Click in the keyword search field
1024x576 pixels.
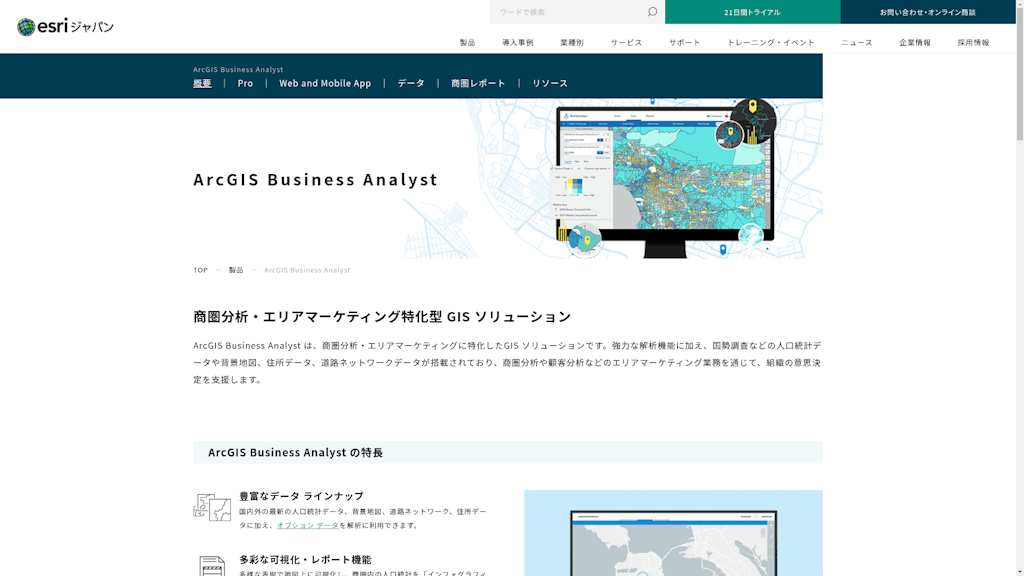568,12
